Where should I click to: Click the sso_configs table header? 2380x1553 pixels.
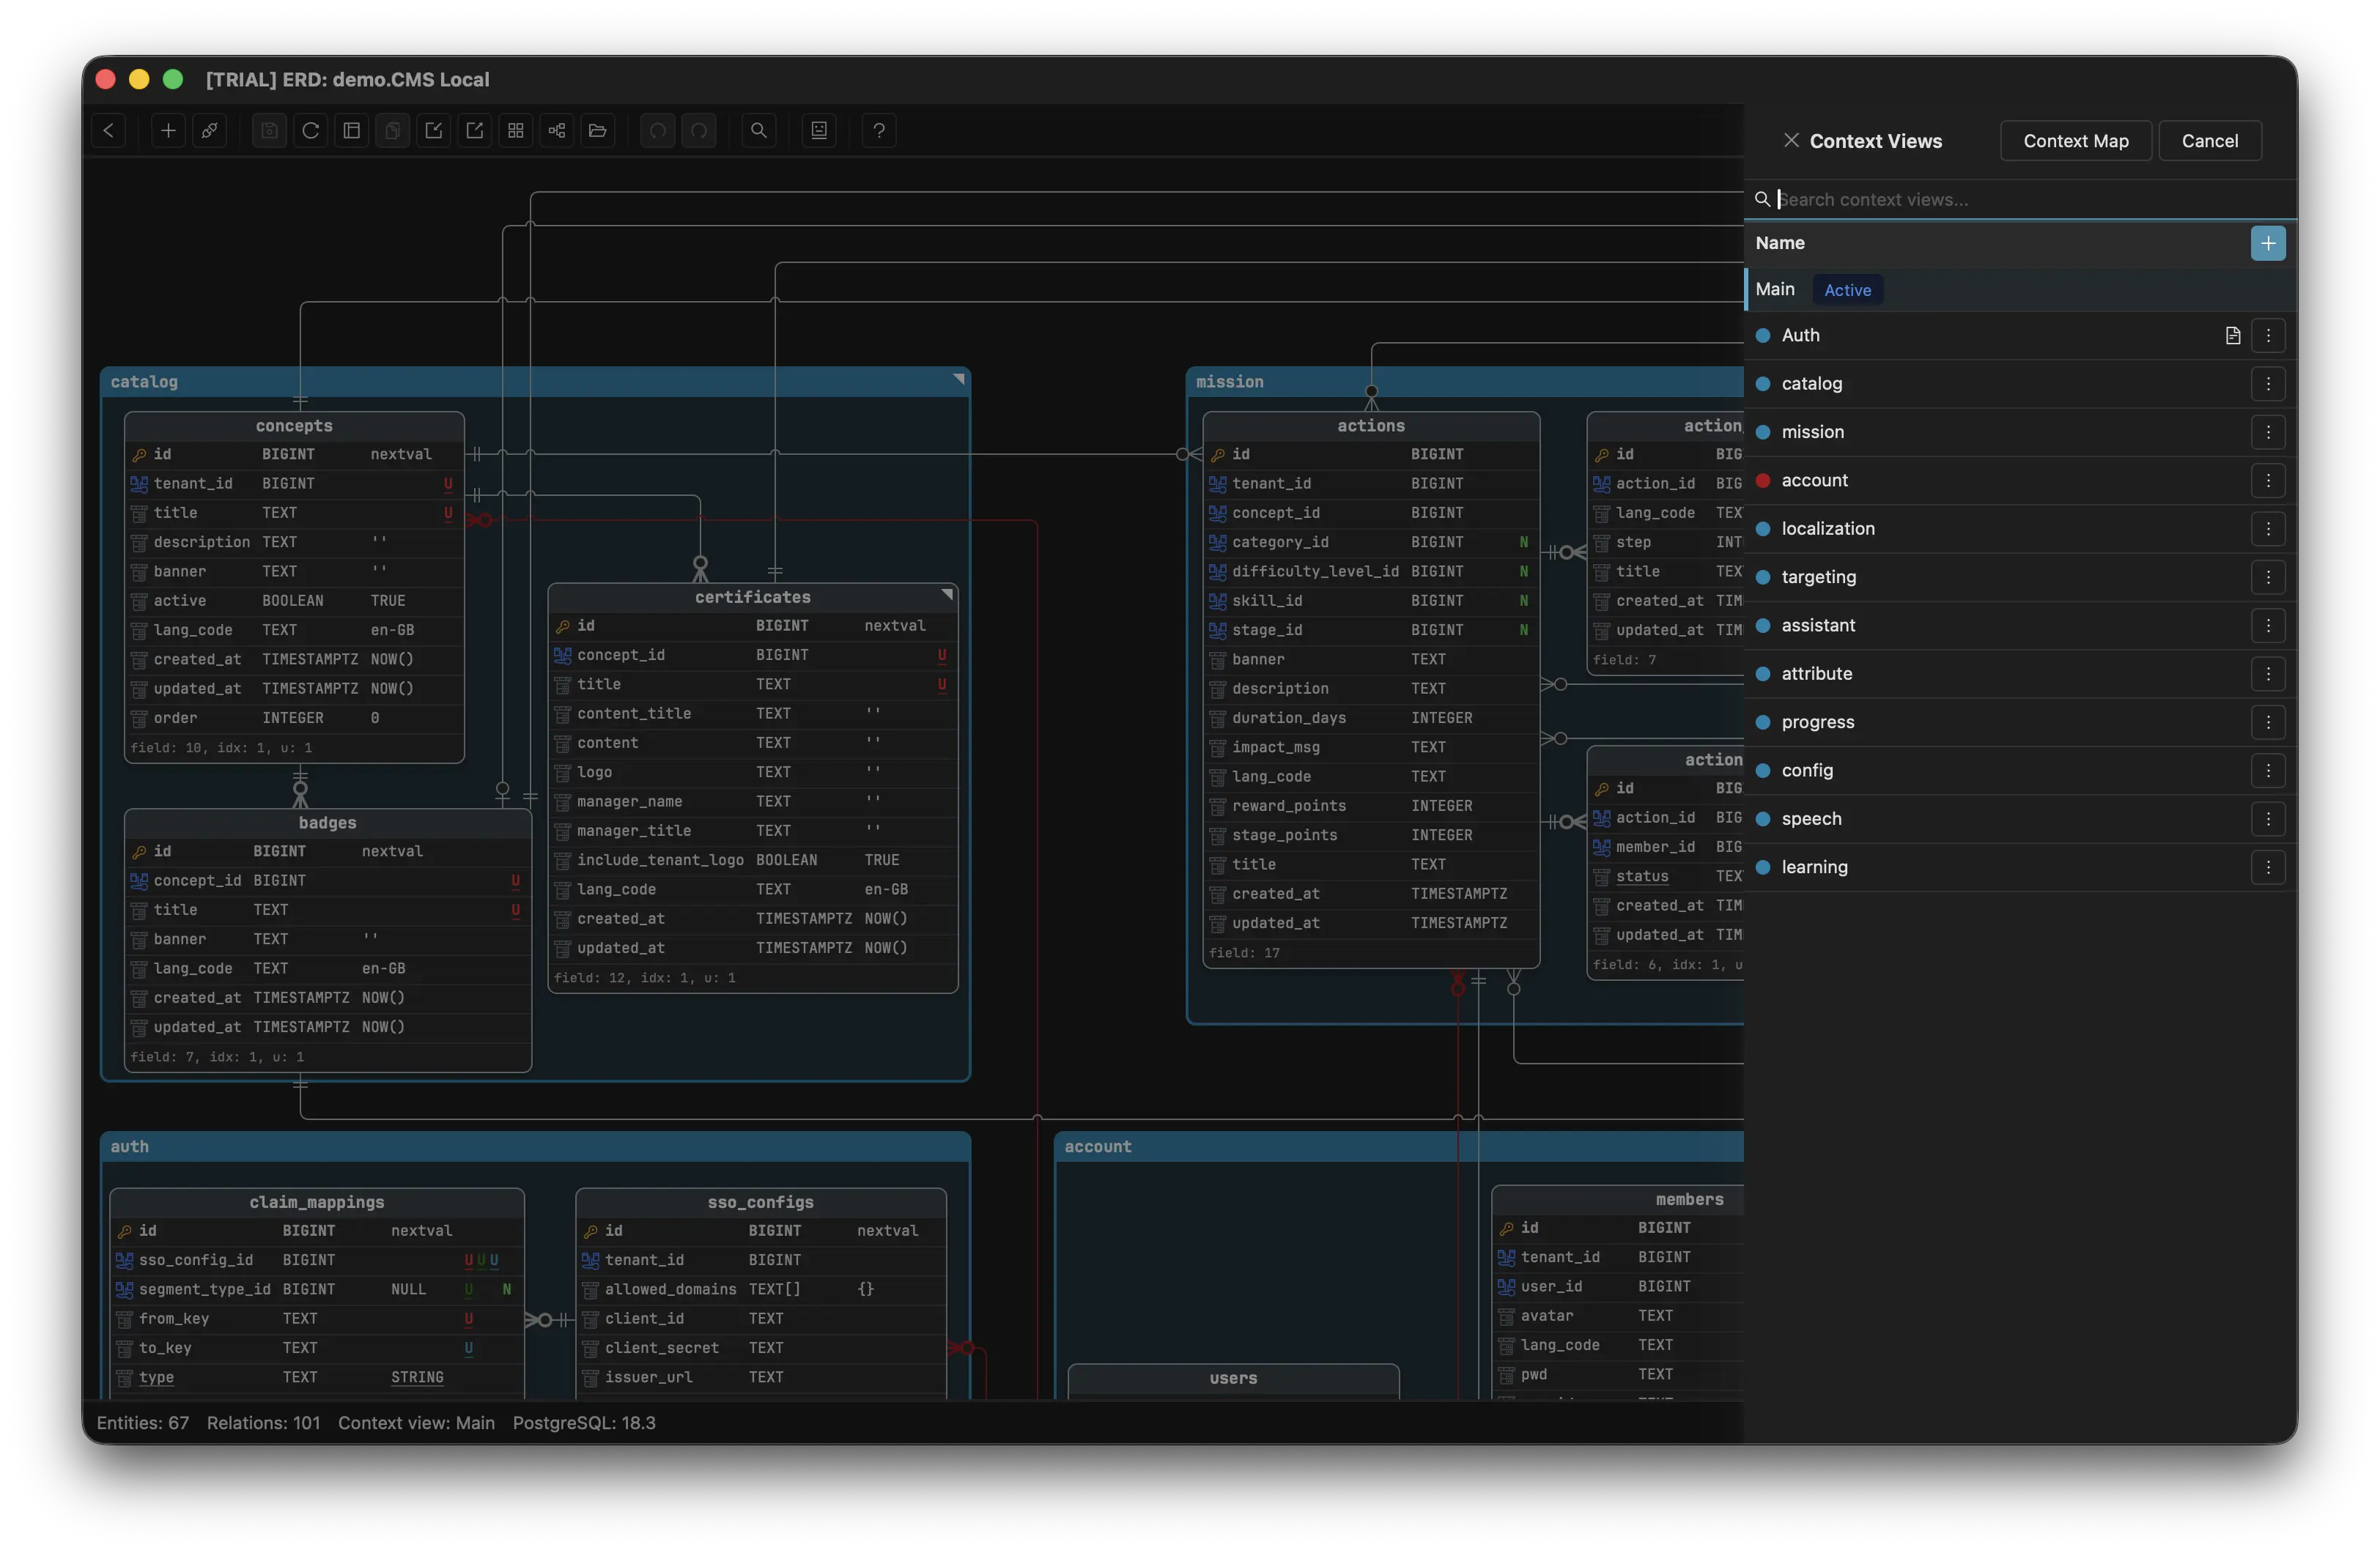(760, 1202)
